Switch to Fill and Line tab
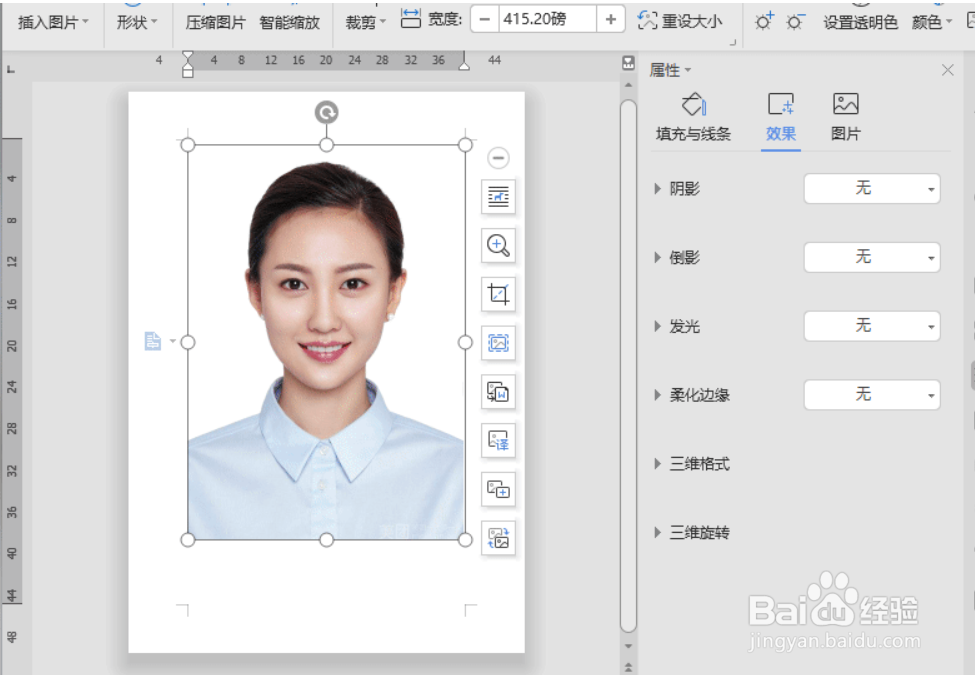Viewport: 975px width, 675px height. click(x=693, y=118)
